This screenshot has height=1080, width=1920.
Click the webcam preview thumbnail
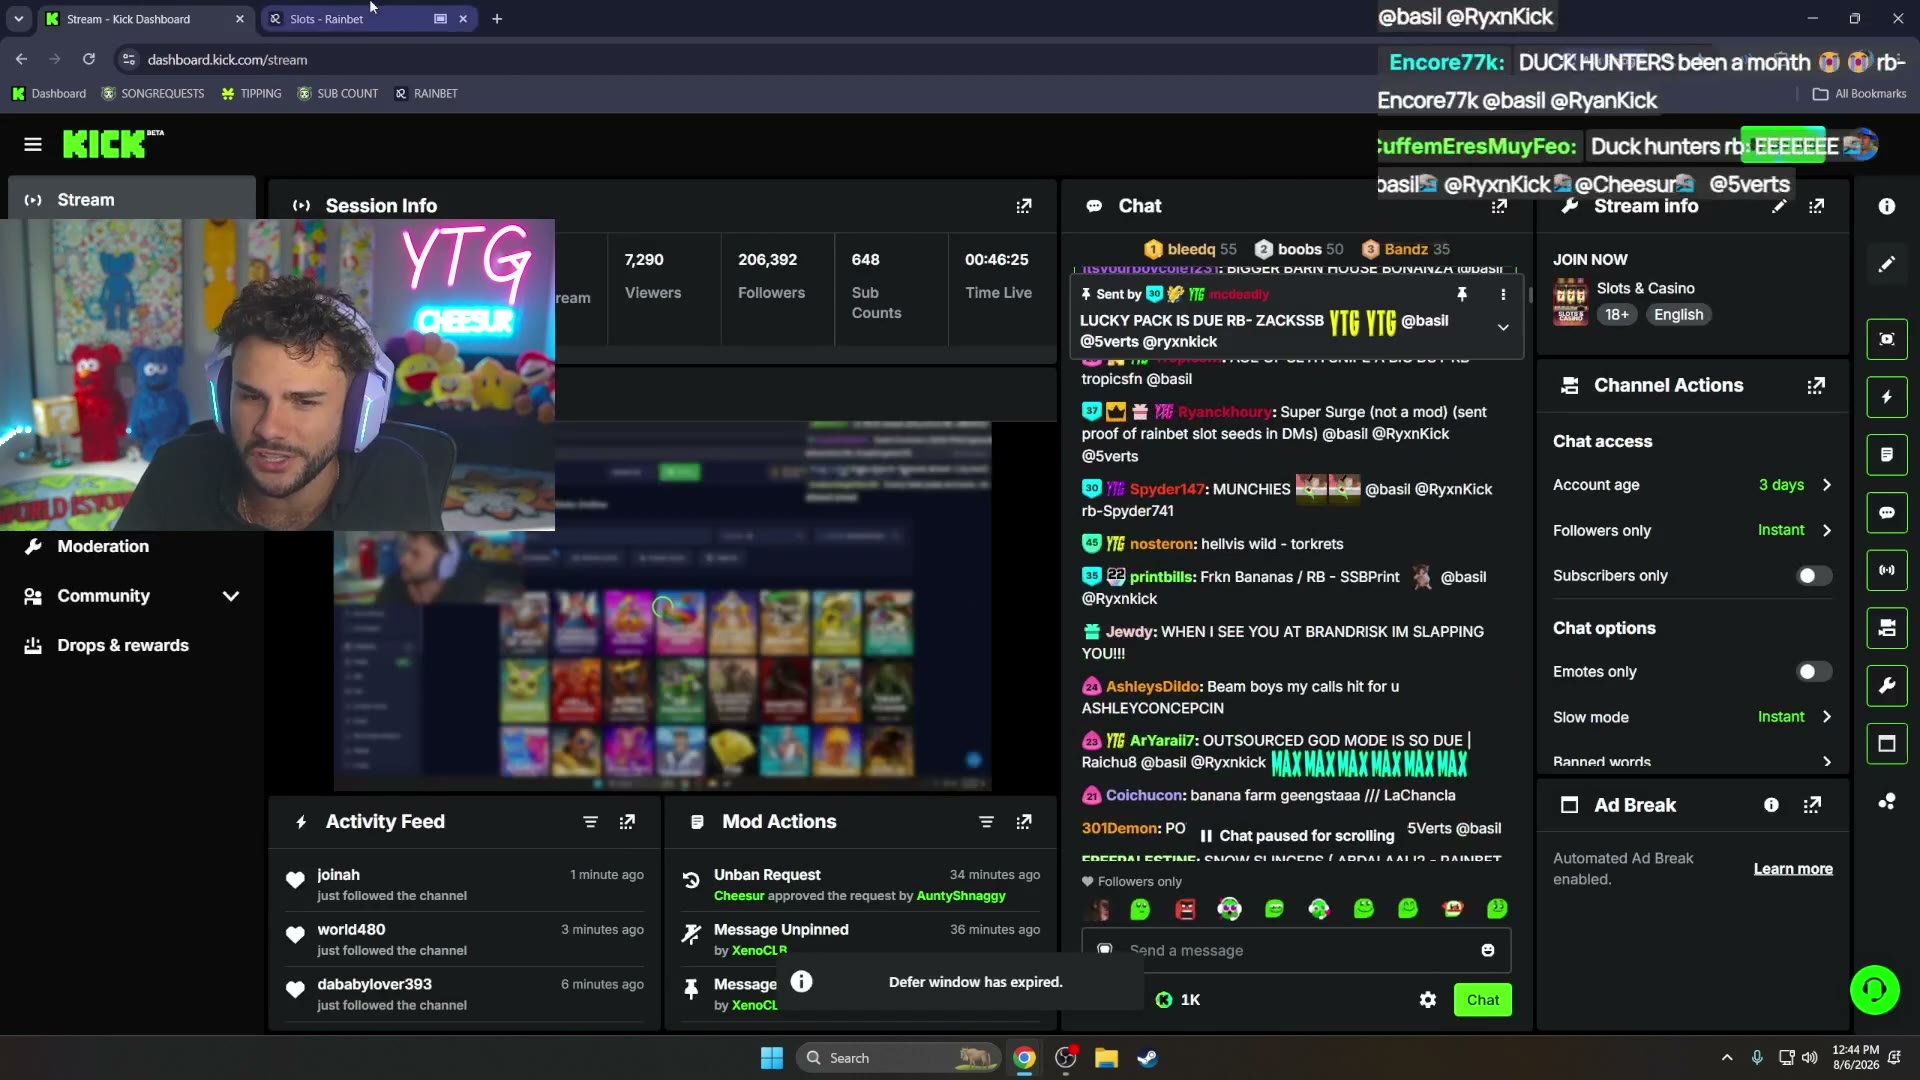(277, 375)
